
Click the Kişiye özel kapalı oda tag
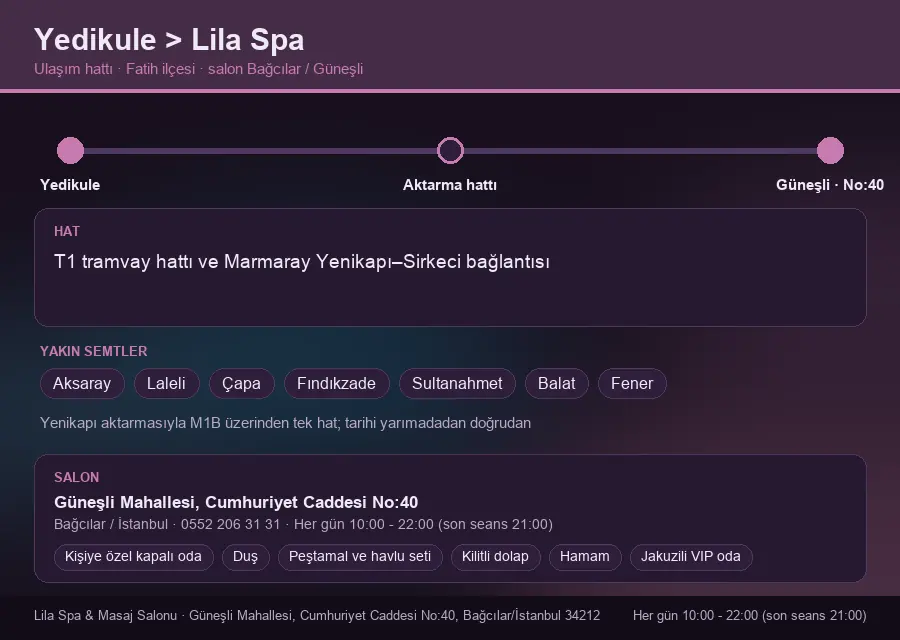(x=133, y=557)
